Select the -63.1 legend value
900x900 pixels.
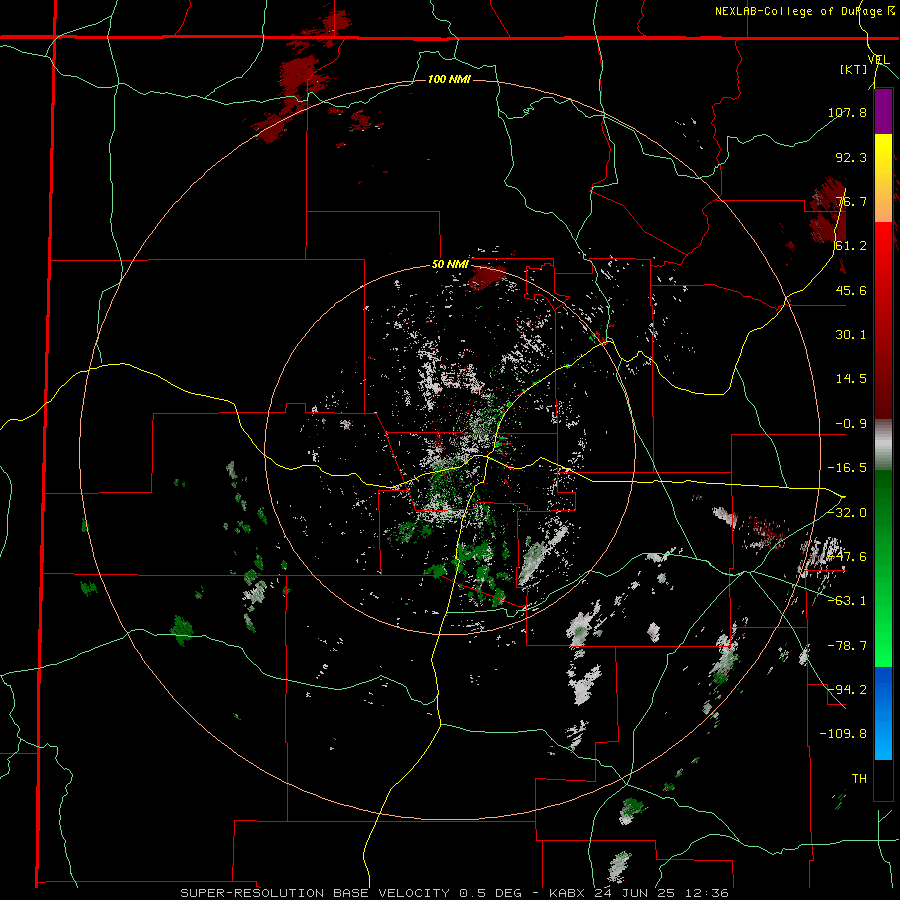coord(847,601)
